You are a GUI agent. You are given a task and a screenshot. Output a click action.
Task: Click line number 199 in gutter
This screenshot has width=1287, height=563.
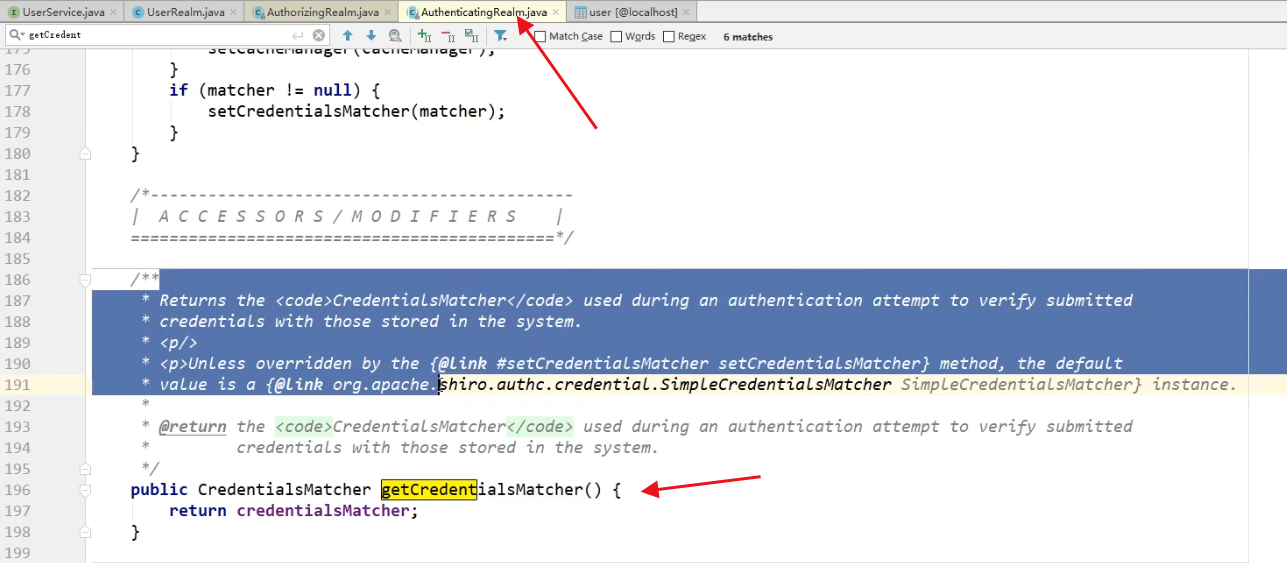tap(18, 553)
